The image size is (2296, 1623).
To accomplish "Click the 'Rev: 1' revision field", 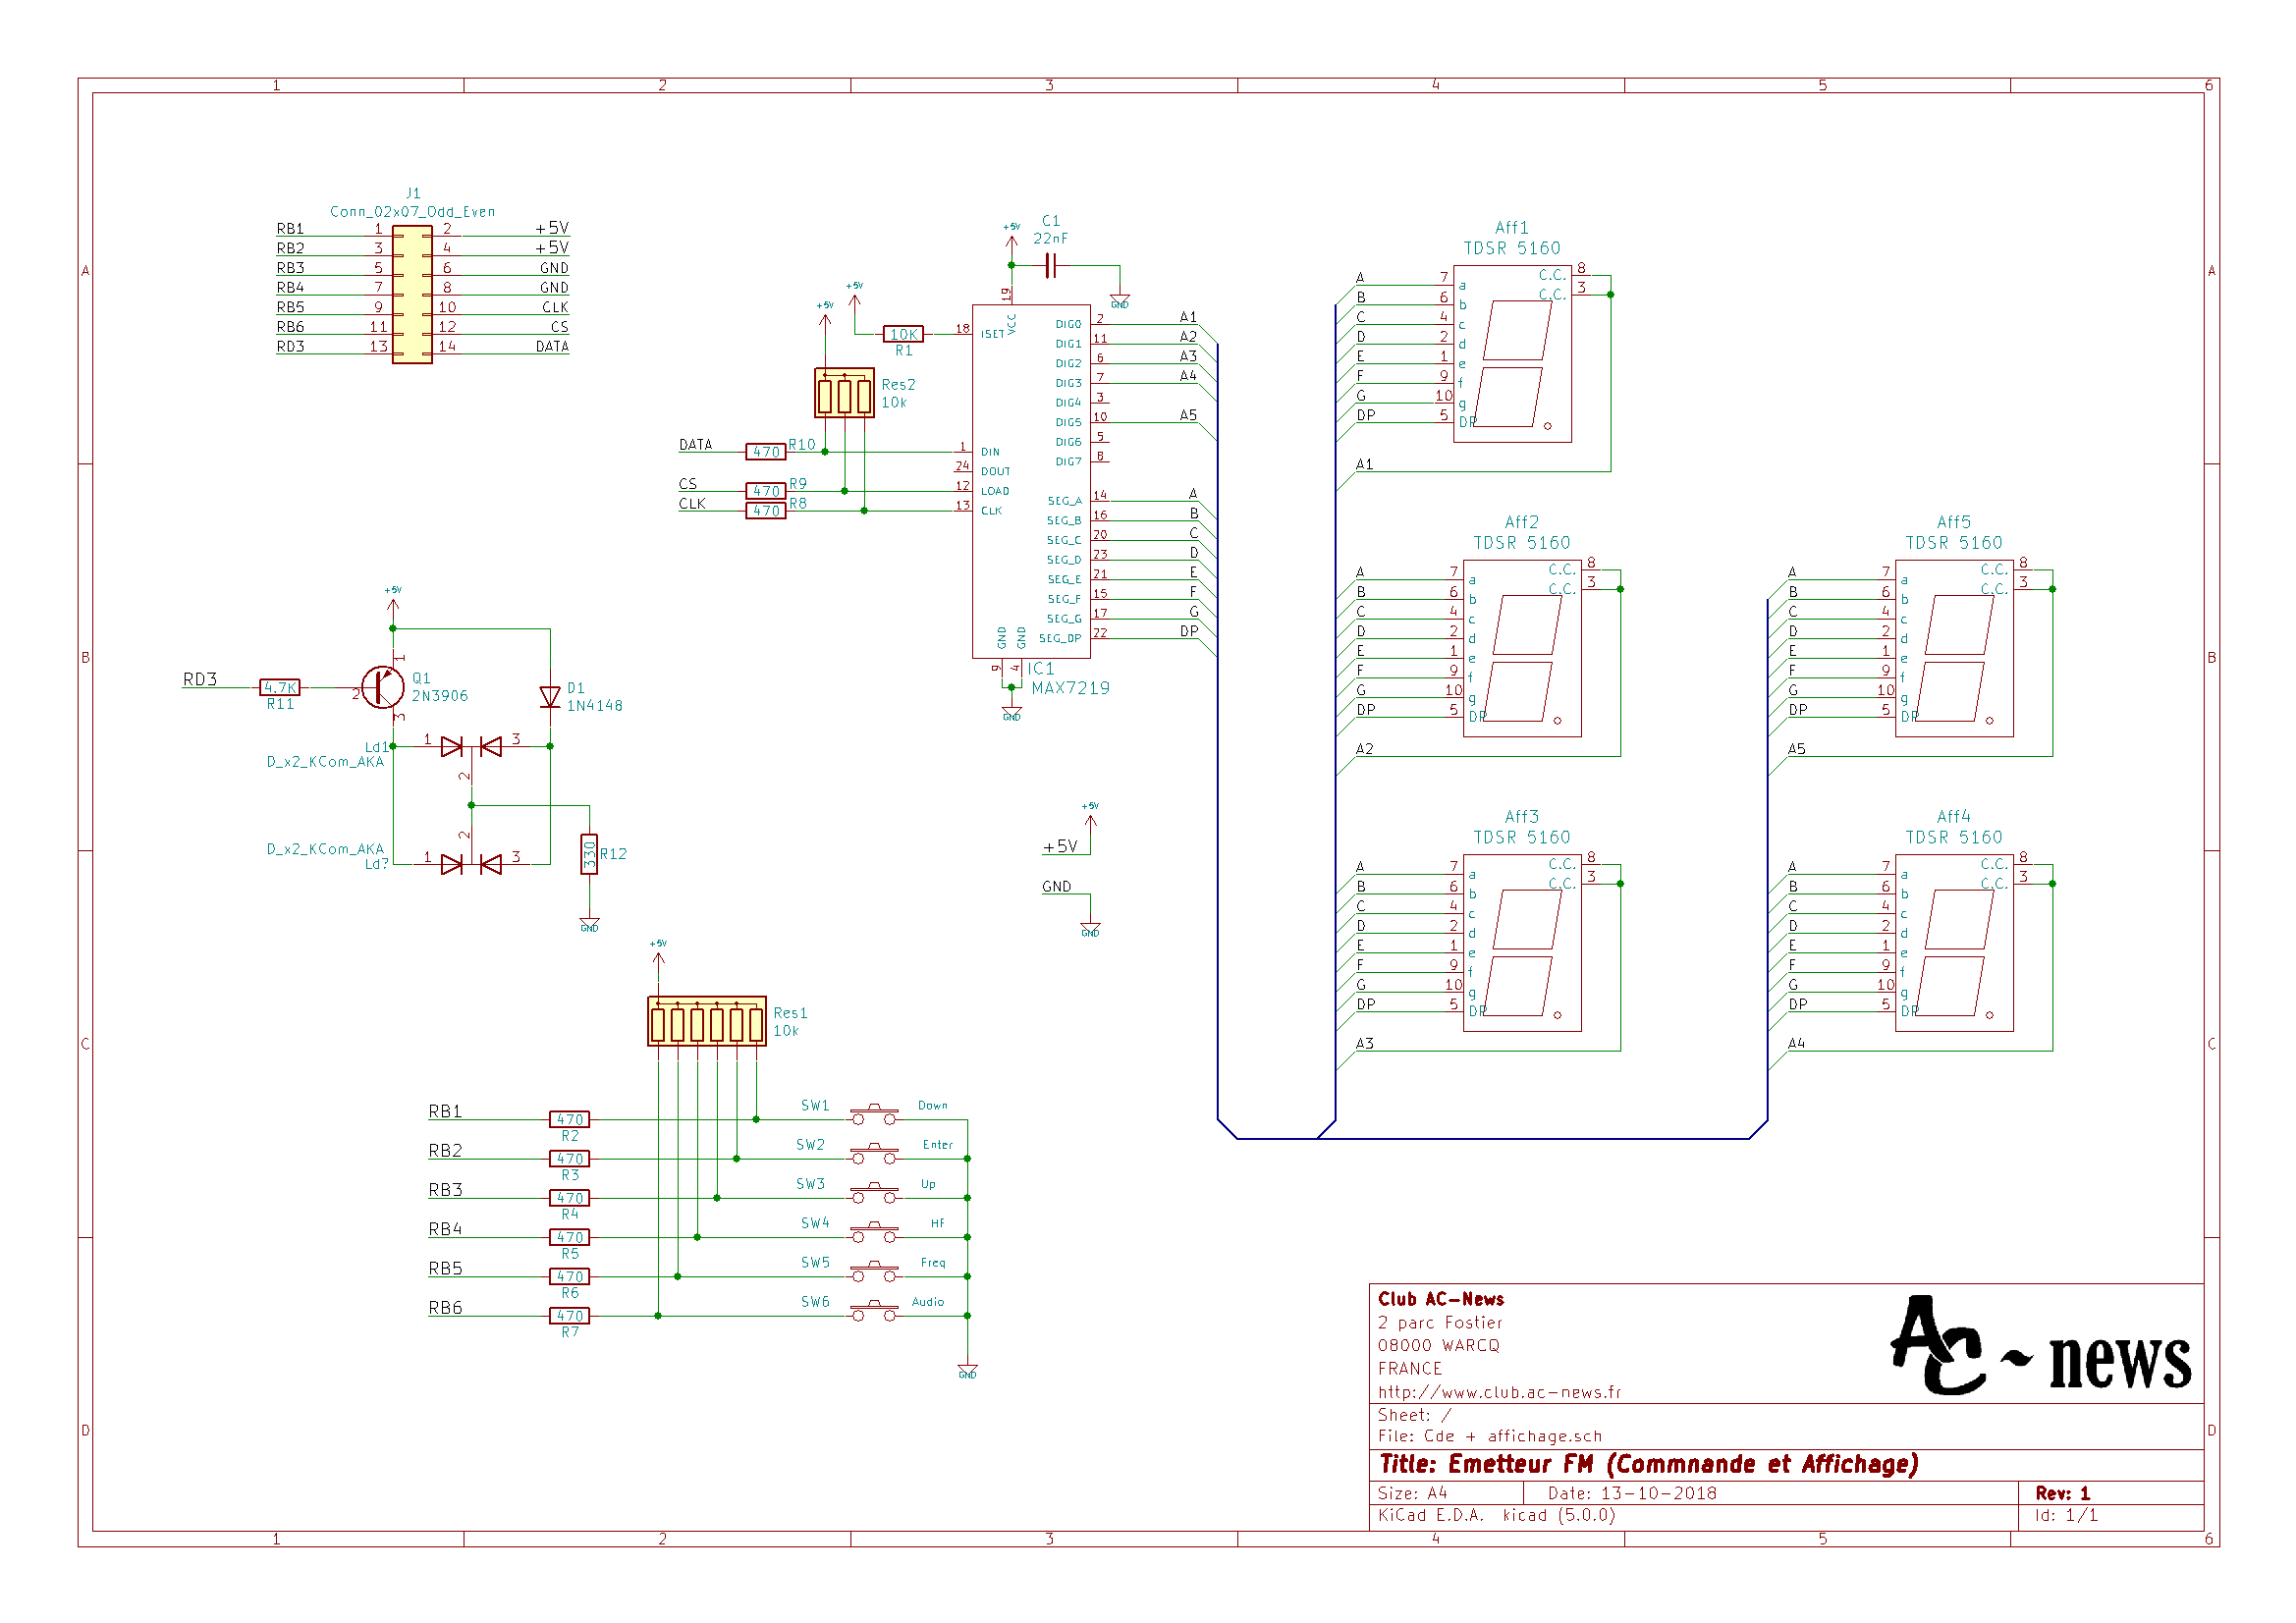I will [2062, 1493].
